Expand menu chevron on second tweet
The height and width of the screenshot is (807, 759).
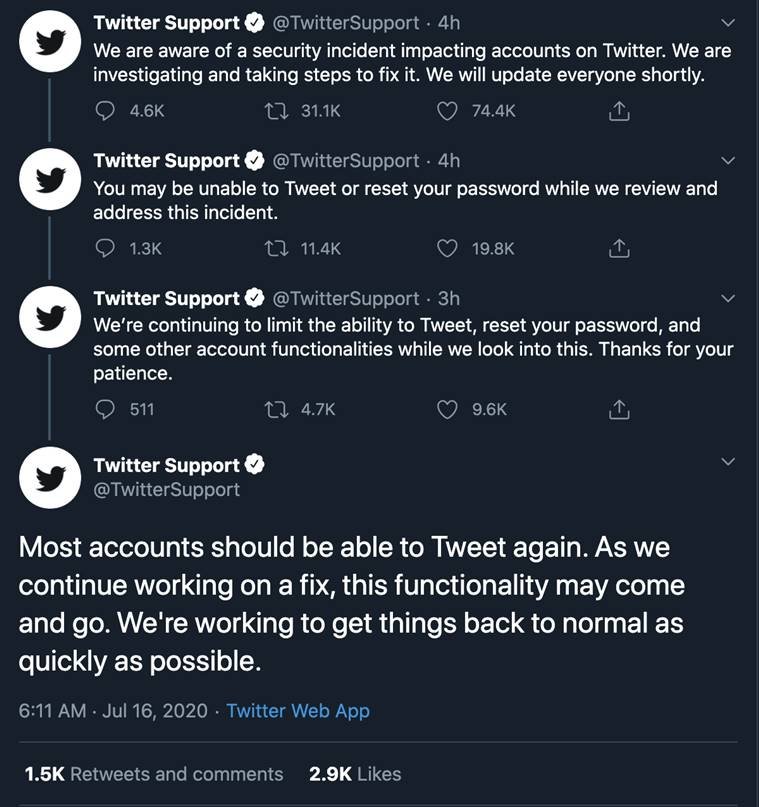pyautogui.click(x=728, y=161)
